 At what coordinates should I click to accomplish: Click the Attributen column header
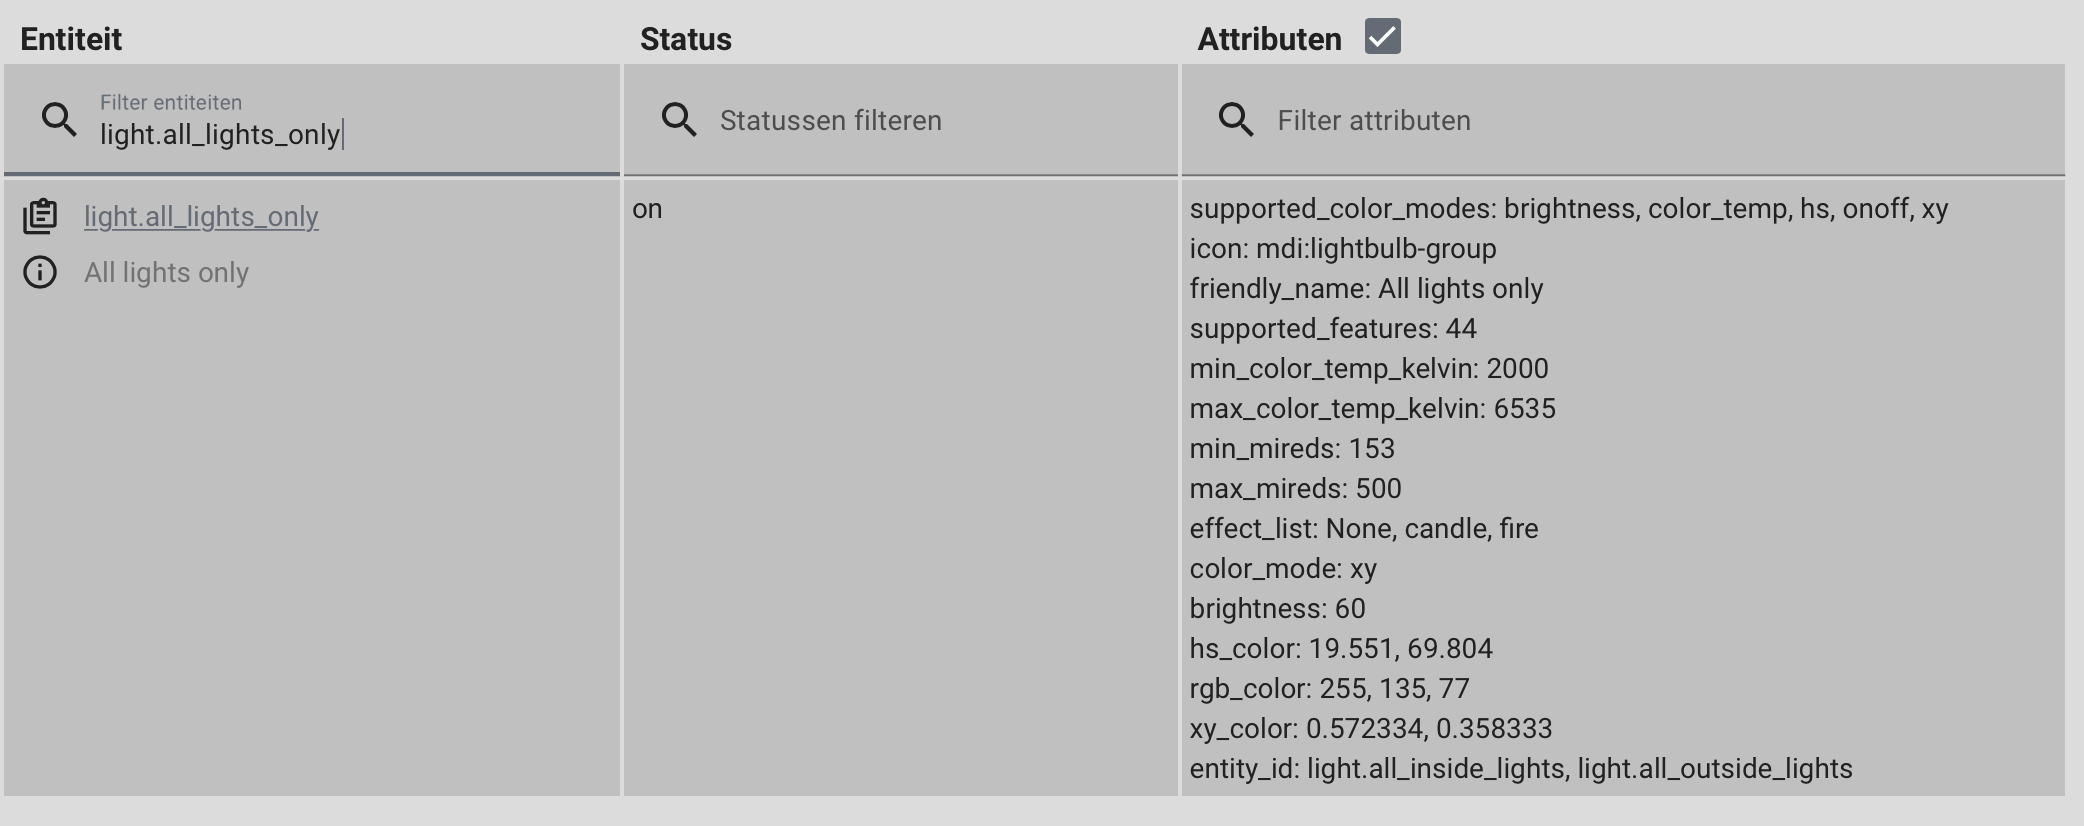point(1271,38)
